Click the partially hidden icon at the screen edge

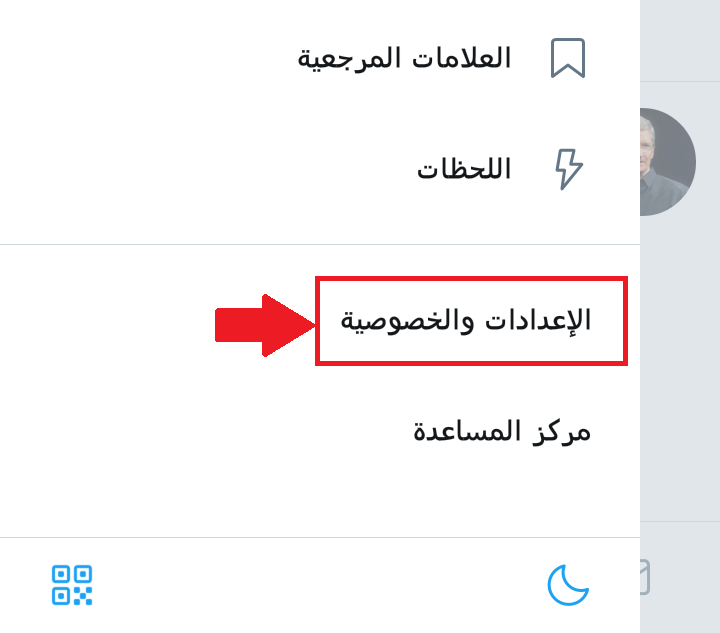tap(645, 577)
